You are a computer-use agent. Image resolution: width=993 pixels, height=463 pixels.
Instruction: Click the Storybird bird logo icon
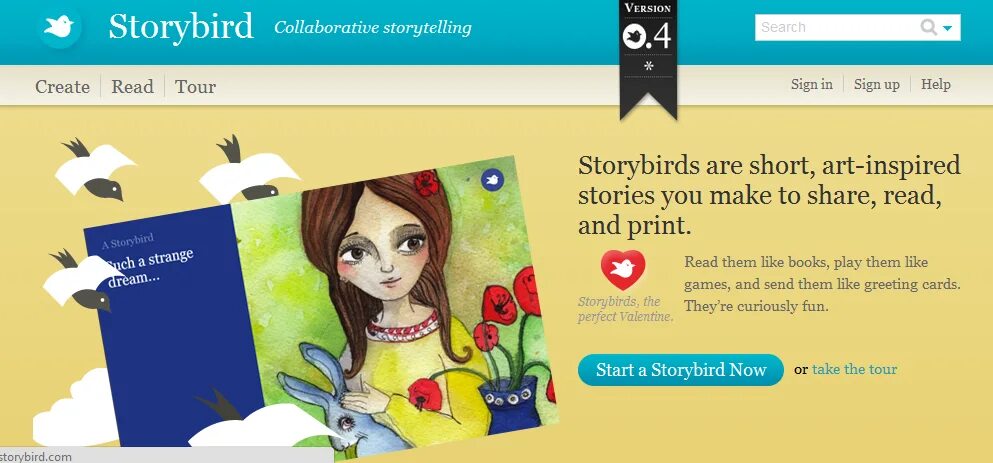[60, 27]
